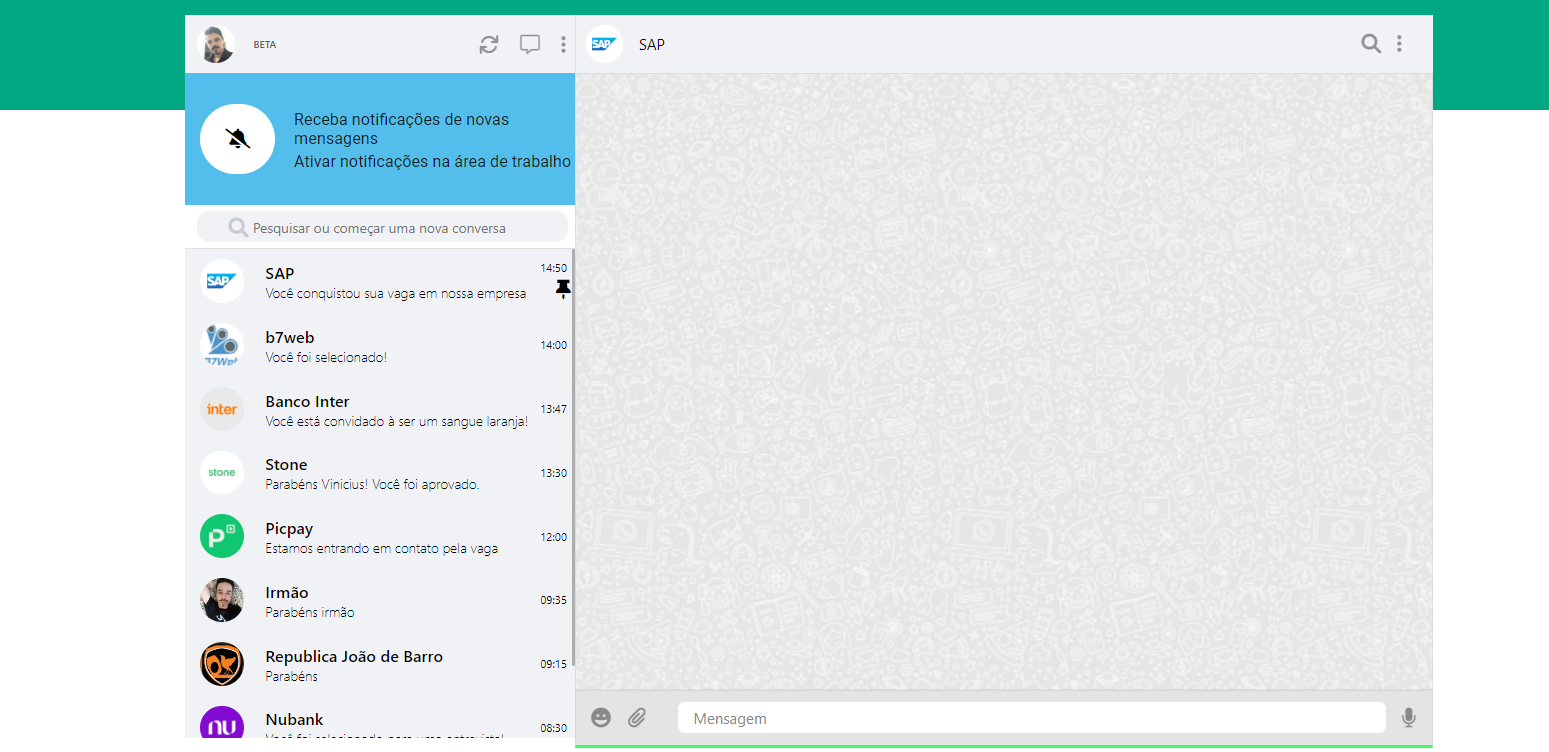Open the SAP conversation in the list

[380, 281]
